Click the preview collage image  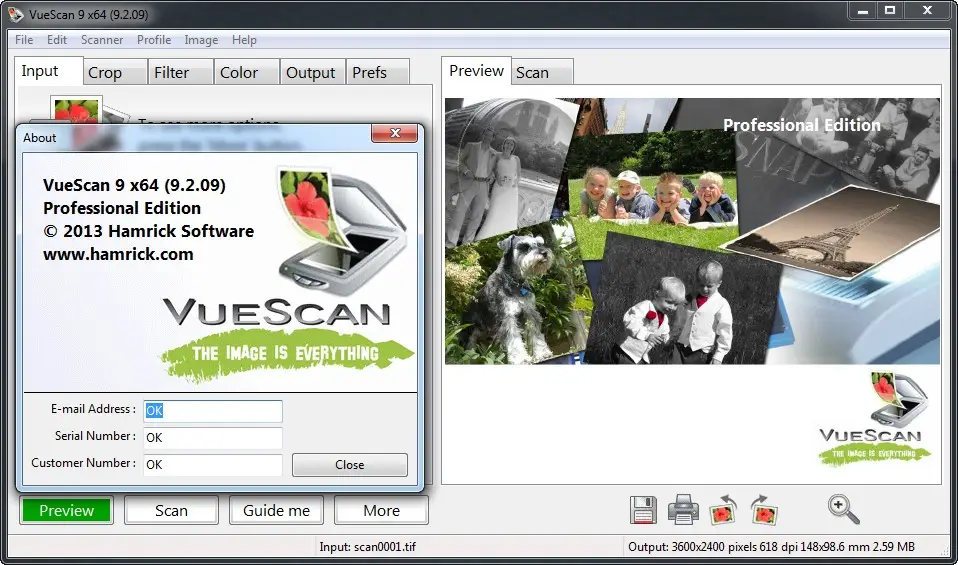point(692,231)
